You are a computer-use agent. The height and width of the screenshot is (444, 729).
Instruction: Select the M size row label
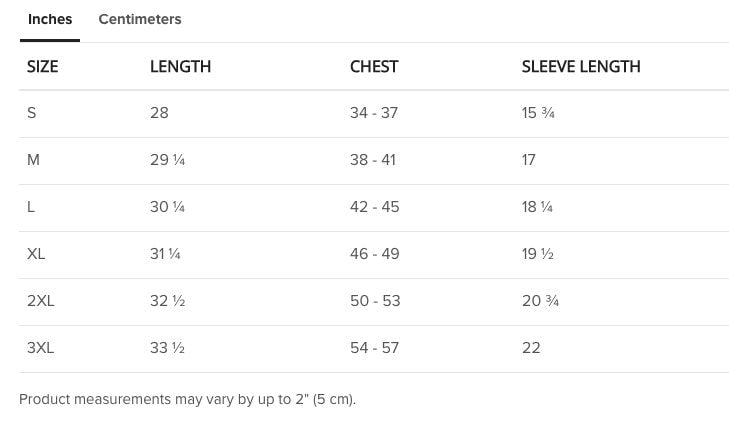(33, 160)
